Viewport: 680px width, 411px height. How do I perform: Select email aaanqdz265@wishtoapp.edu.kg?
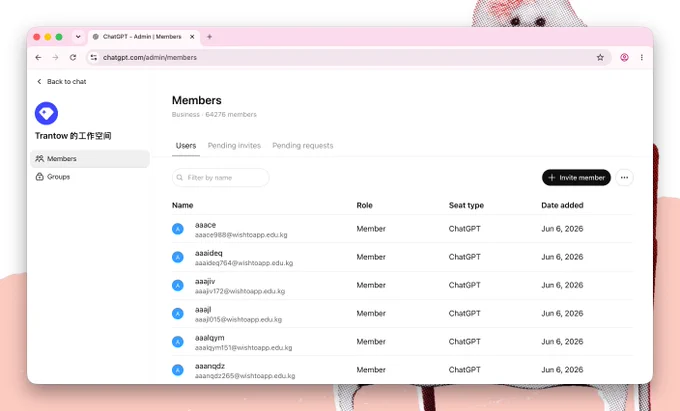245,376
